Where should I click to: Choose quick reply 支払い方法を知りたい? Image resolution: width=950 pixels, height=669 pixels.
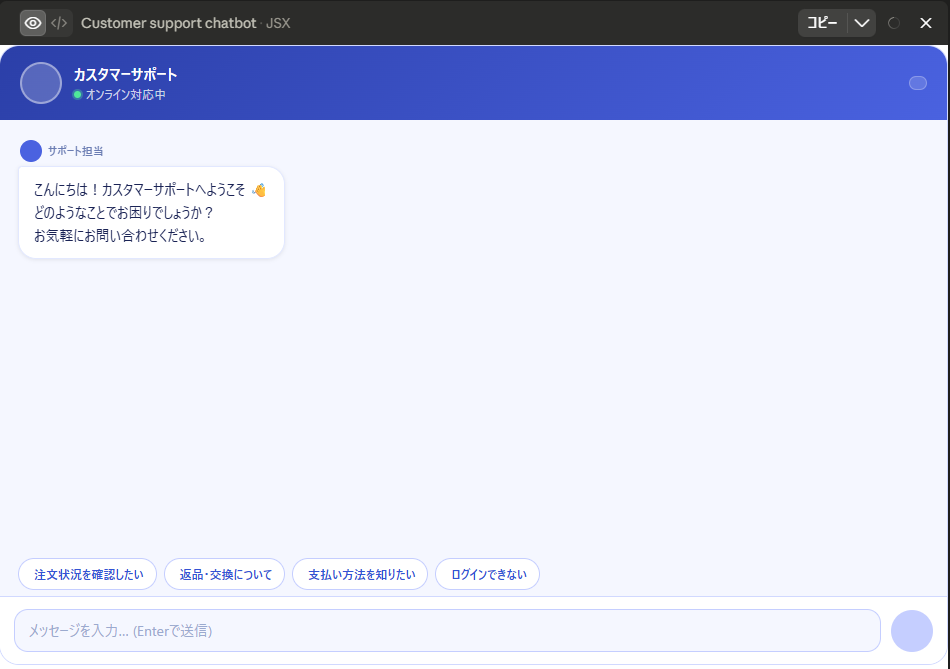coord(360,574)
